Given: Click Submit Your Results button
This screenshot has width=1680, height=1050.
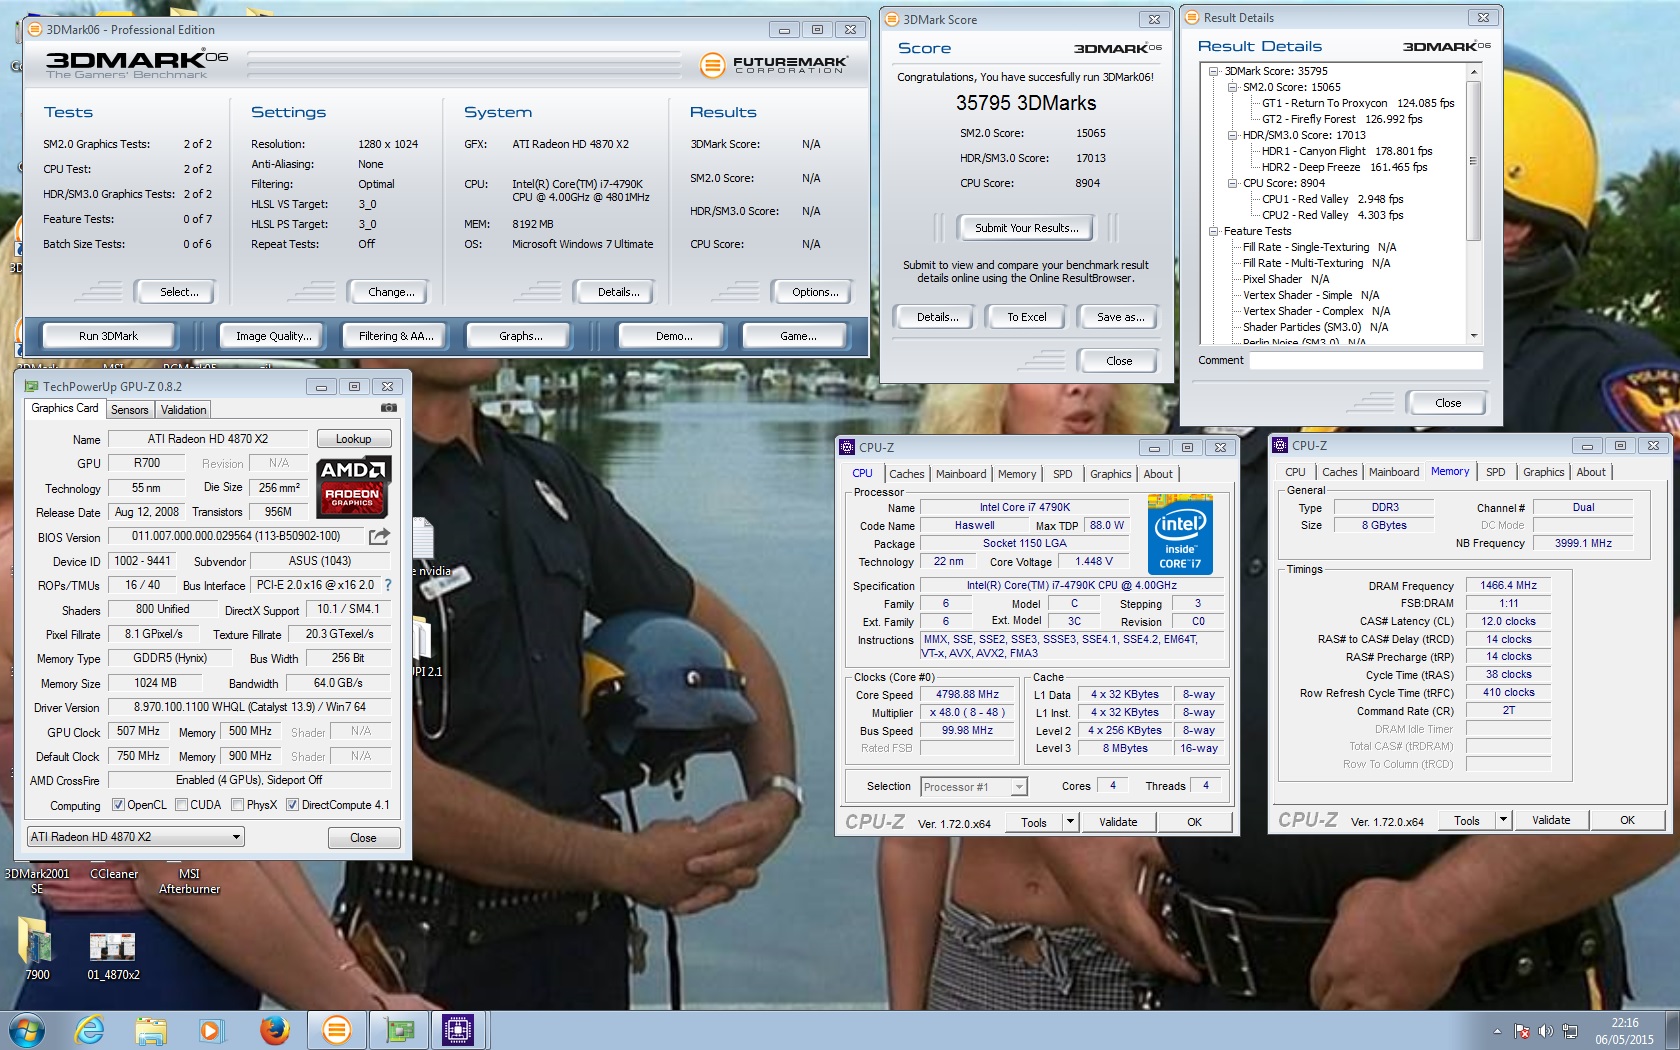Looking at the screenshot, I should point(1026,228).
